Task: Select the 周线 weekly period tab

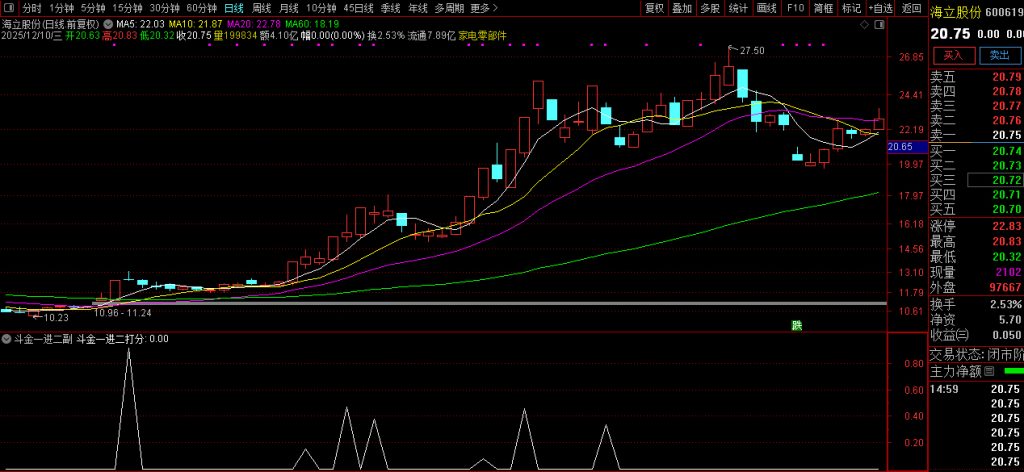Action: coord(261,8)
